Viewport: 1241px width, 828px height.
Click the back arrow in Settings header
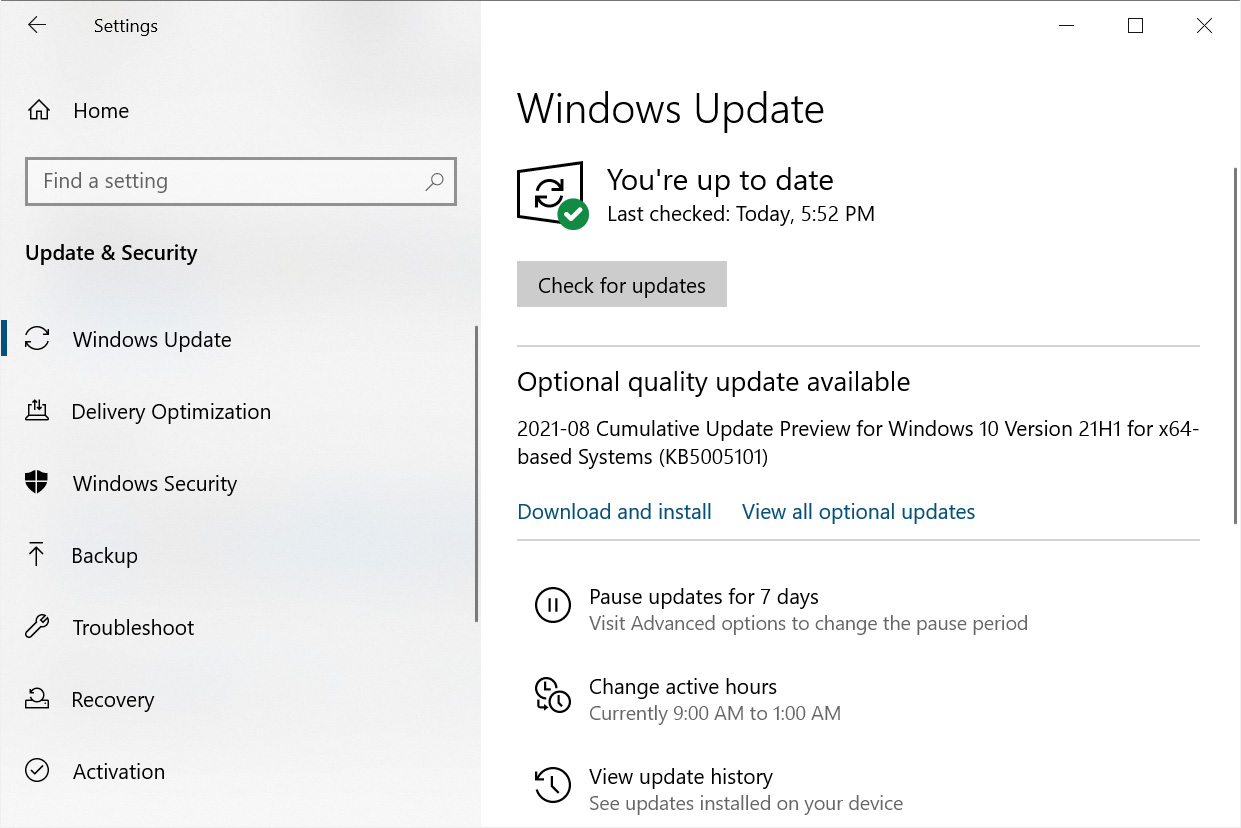point(37,26)
